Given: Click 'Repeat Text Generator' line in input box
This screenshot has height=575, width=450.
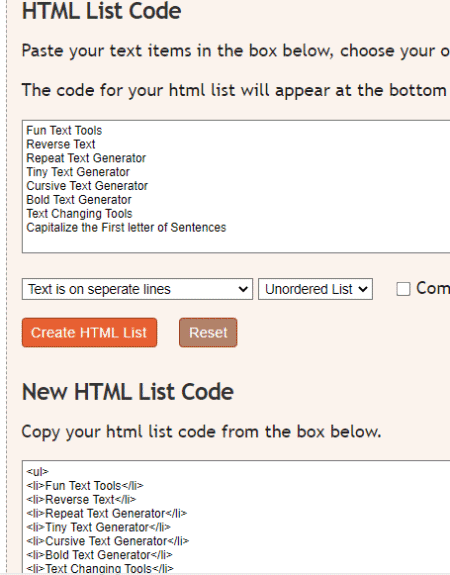Looking at the screenshot, I should point(86,158).
